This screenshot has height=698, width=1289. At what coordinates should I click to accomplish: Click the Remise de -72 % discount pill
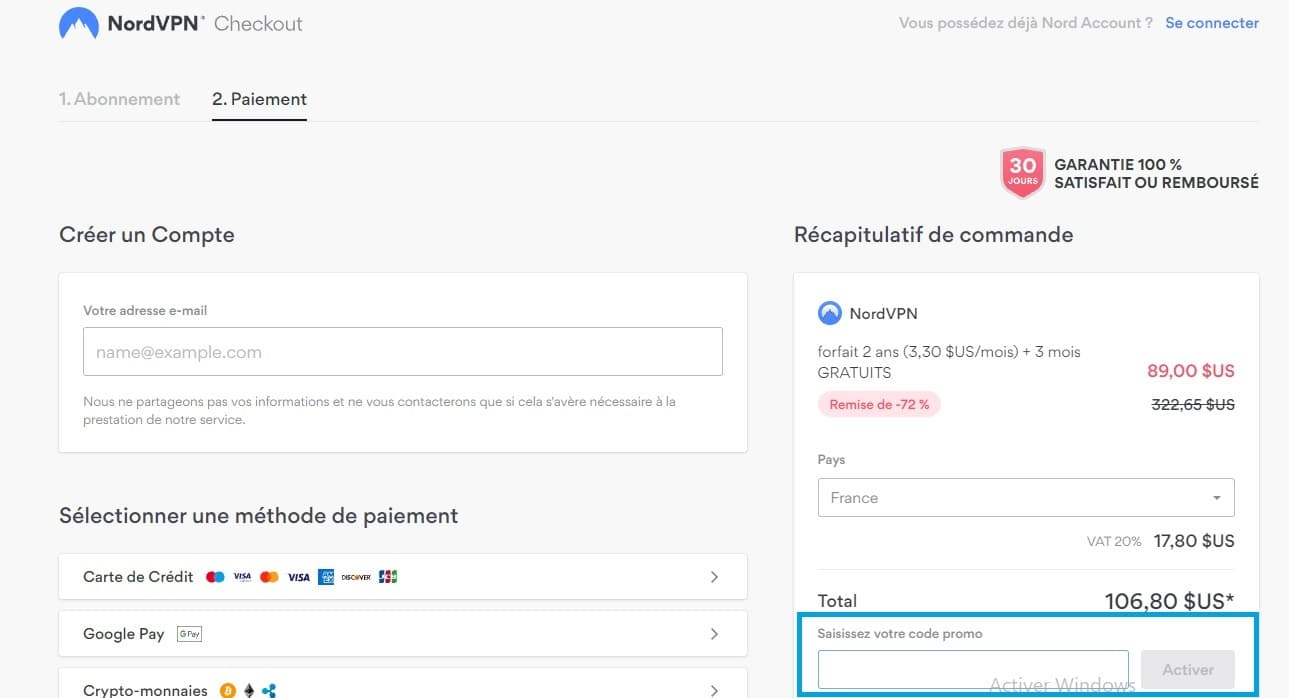coord(879,404)
